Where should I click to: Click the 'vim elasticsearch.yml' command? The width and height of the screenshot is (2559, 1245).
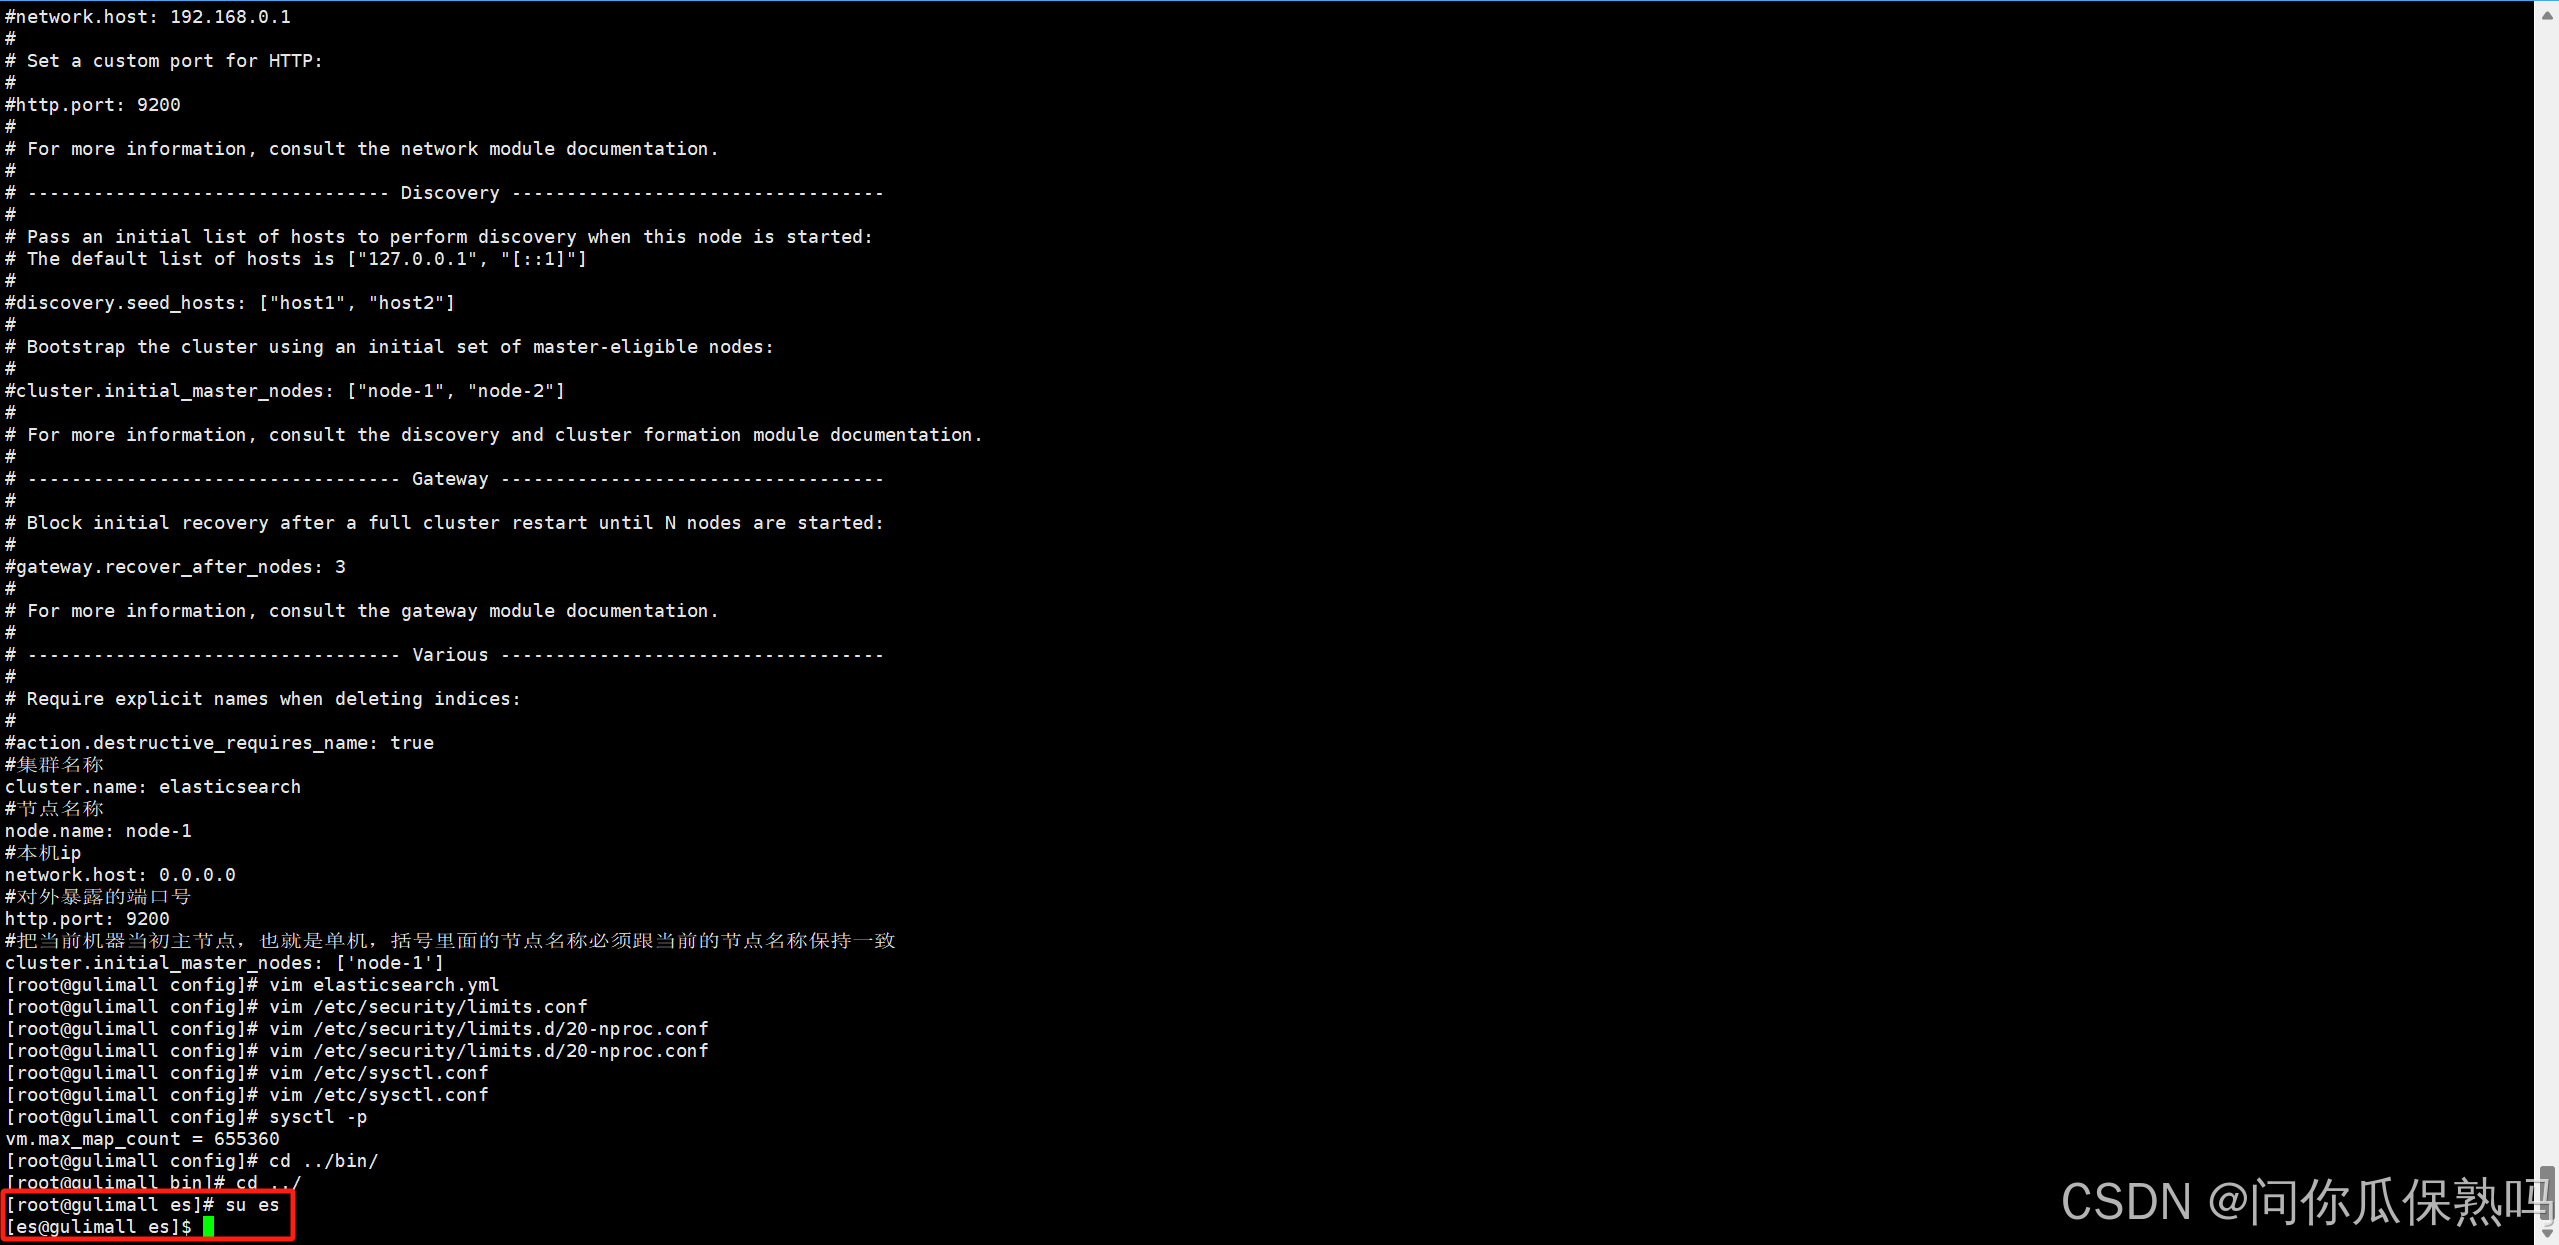pos(383,985)
